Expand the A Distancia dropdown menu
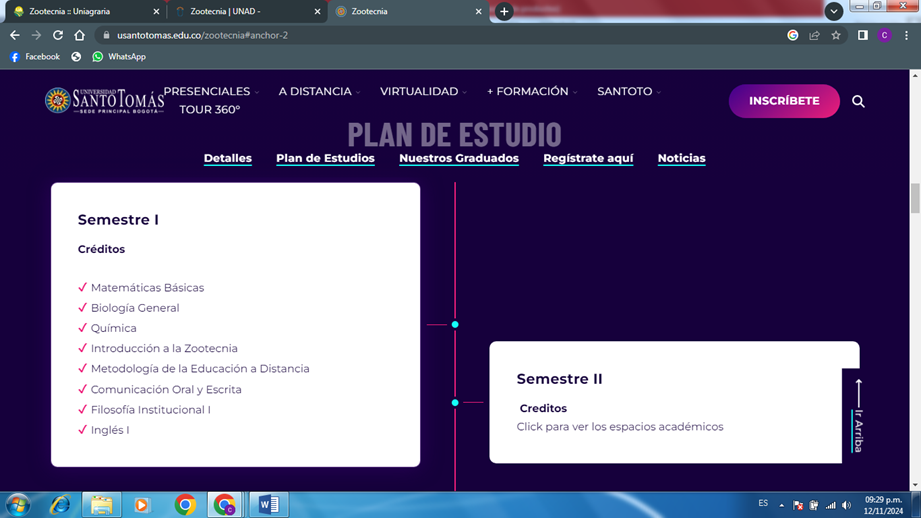921x518 pixels. point(318,91)
